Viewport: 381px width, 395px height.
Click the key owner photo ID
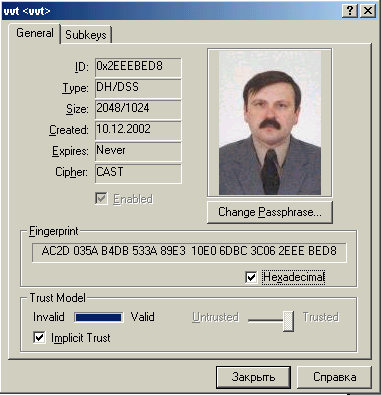click(270, 122)
